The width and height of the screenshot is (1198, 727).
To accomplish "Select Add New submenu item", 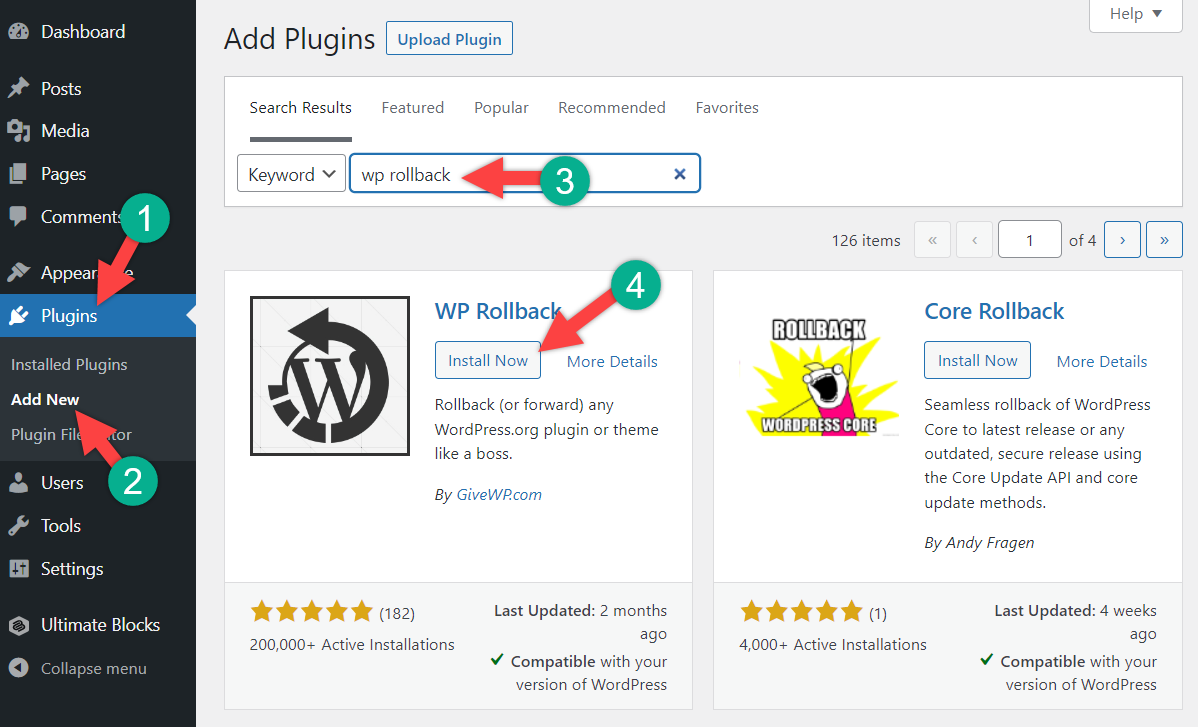I will 45,399.
